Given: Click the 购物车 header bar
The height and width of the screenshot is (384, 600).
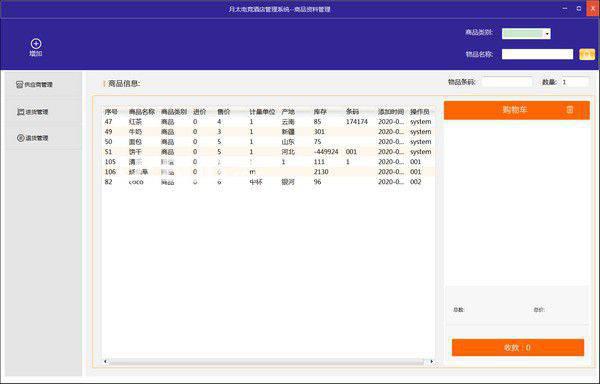Looking at the screenshot, I should coord(517,110).
